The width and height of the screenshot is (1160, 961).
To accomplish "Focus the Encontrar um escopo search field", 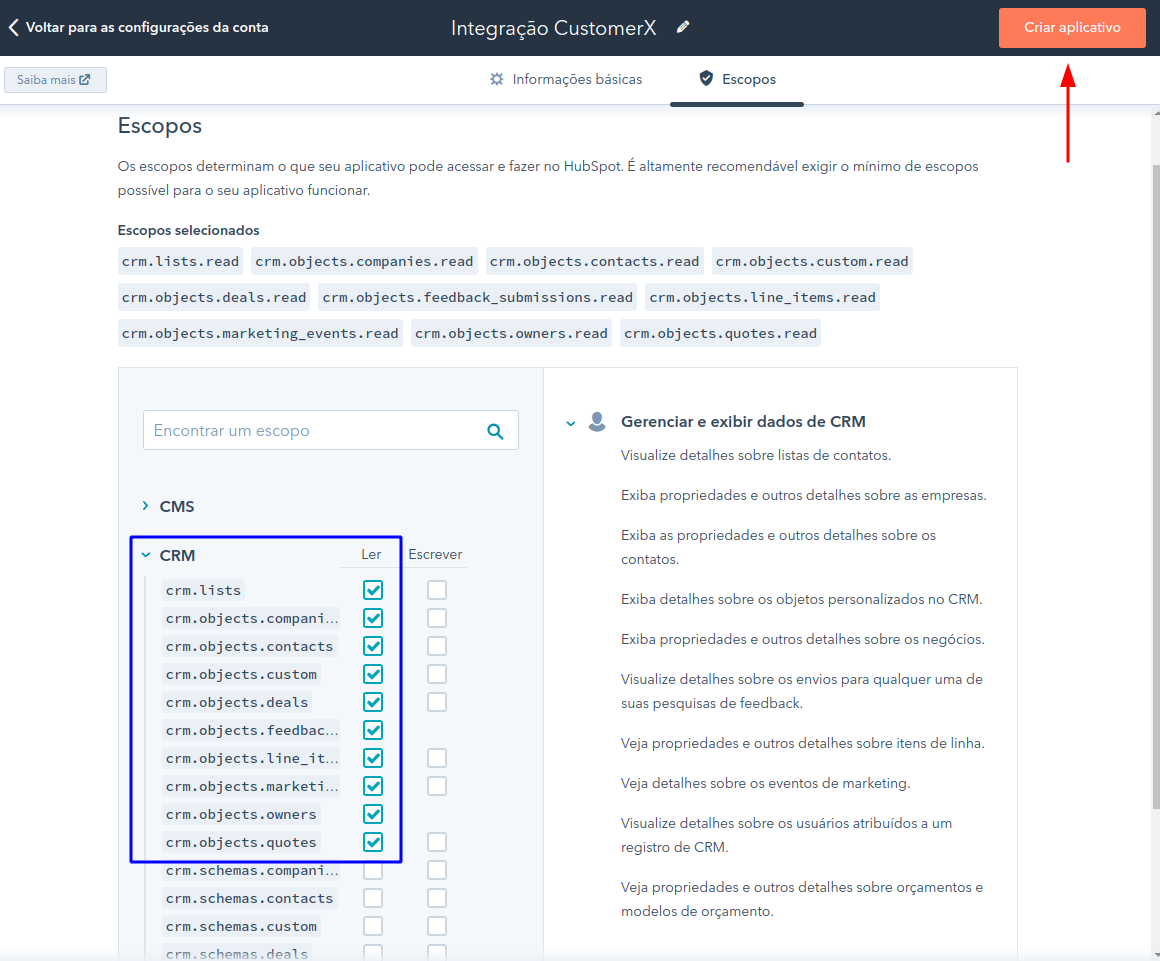I will click(x=331, y=431).
